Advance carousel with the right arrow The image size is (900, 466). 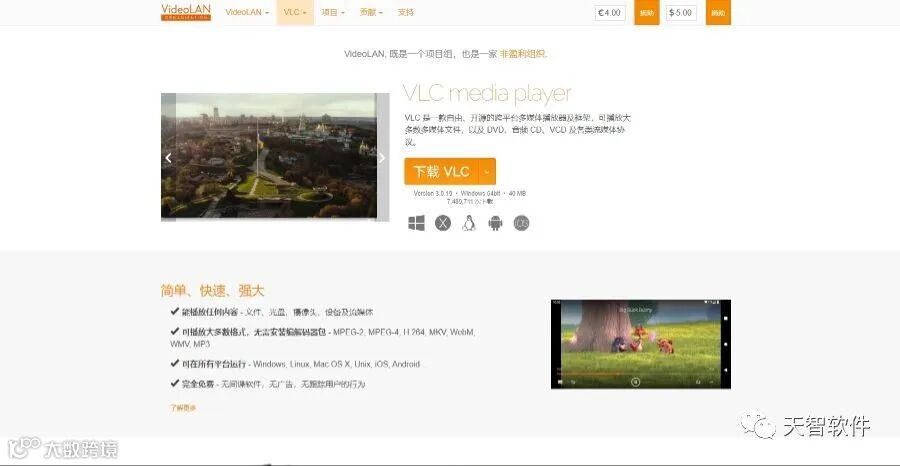(x=382, y=158)
